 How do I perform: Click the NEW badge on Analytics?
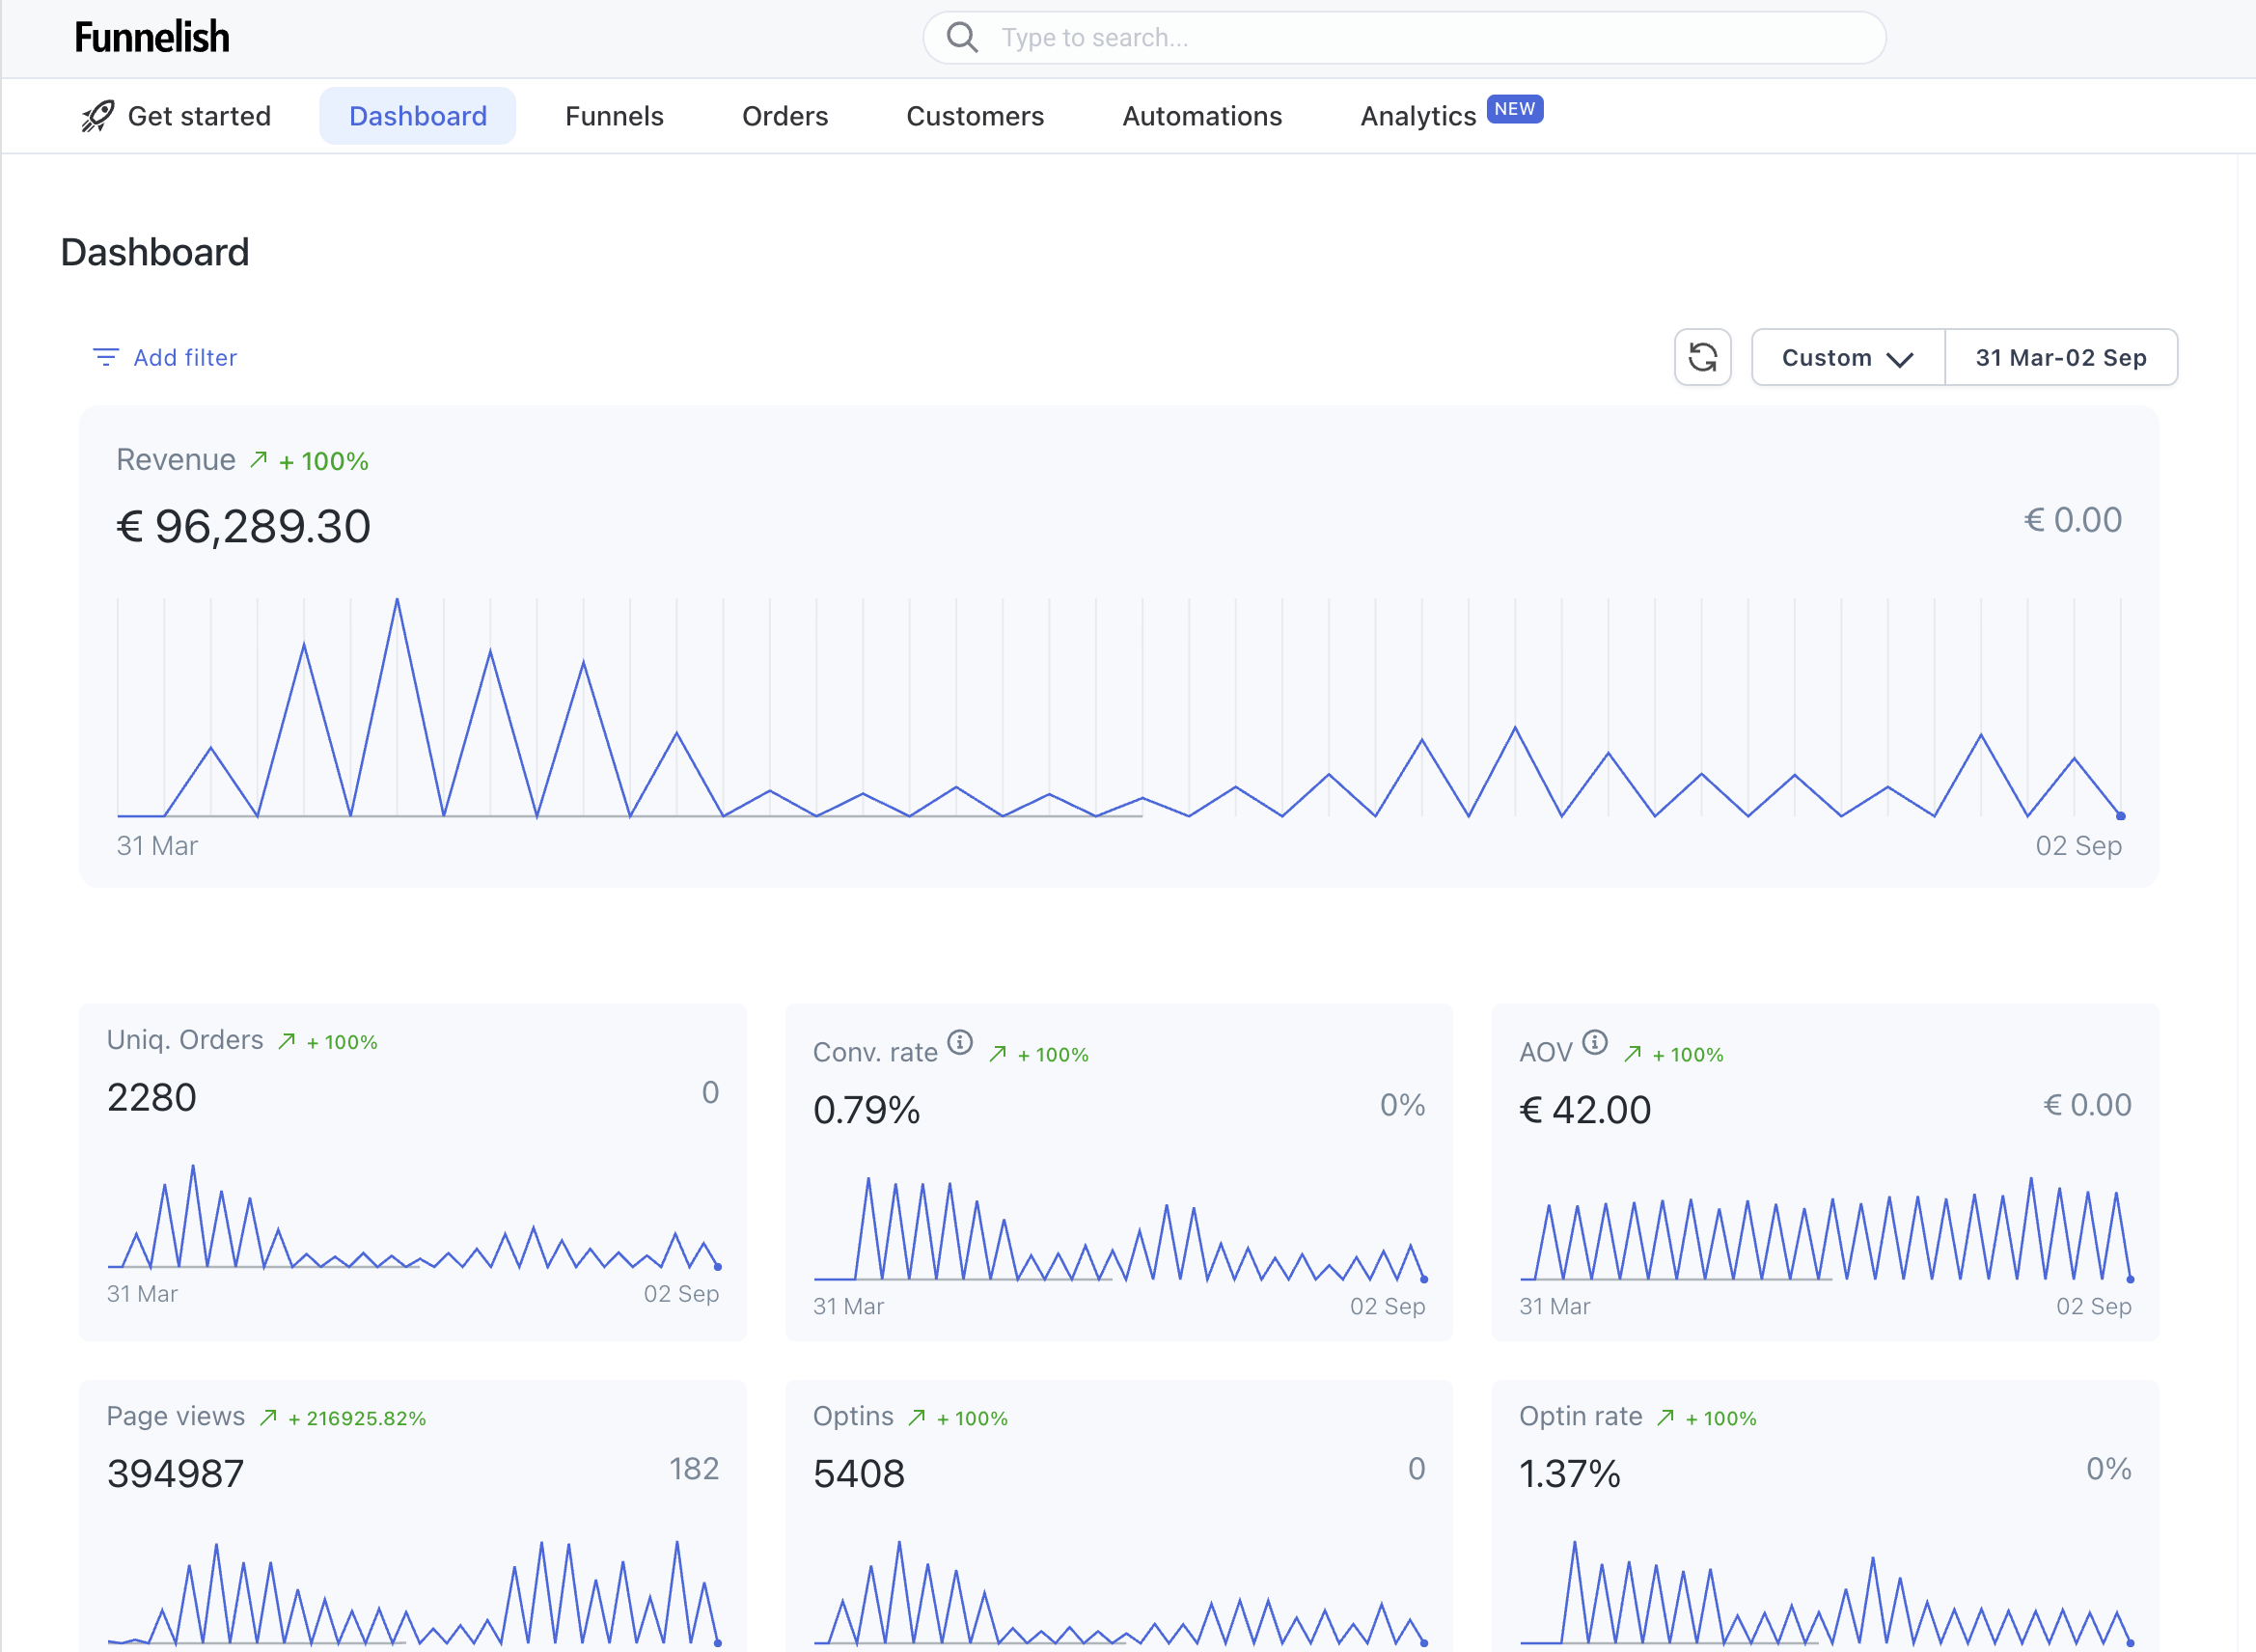click(x=1514, y=109)
